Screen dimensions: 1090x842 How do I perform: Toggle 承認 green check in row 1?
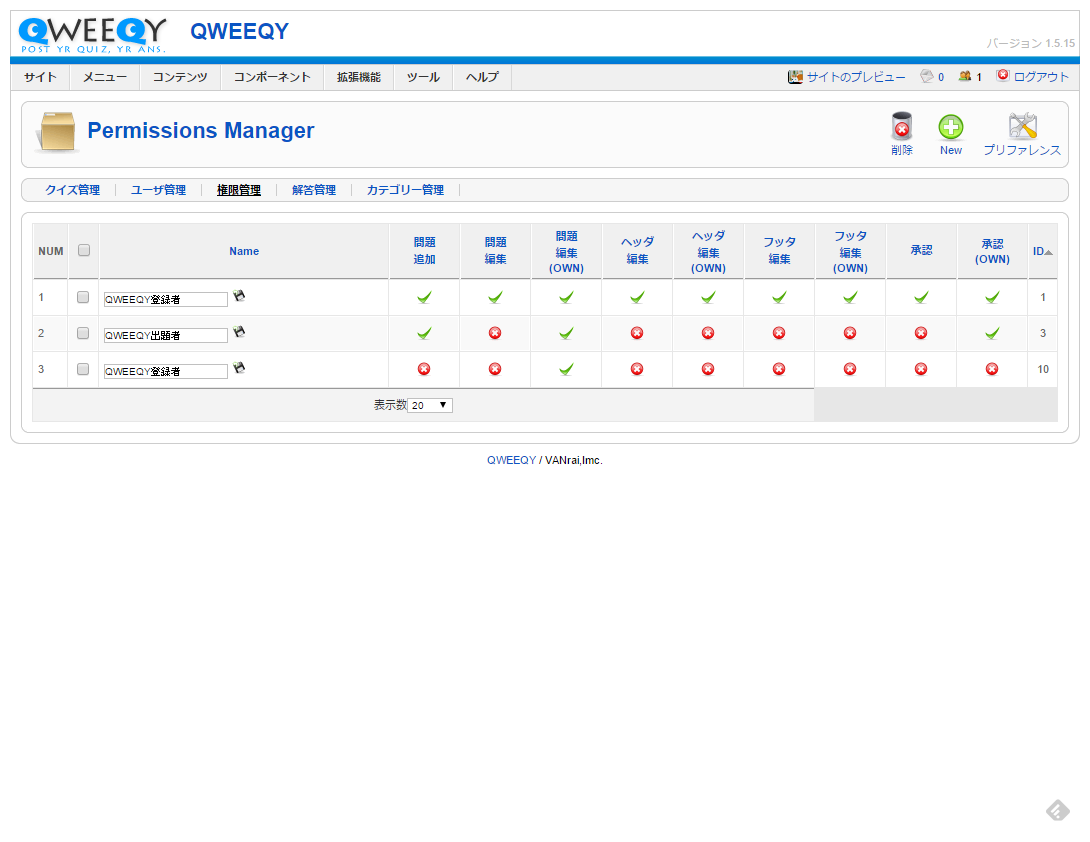(x=921, y=297)
